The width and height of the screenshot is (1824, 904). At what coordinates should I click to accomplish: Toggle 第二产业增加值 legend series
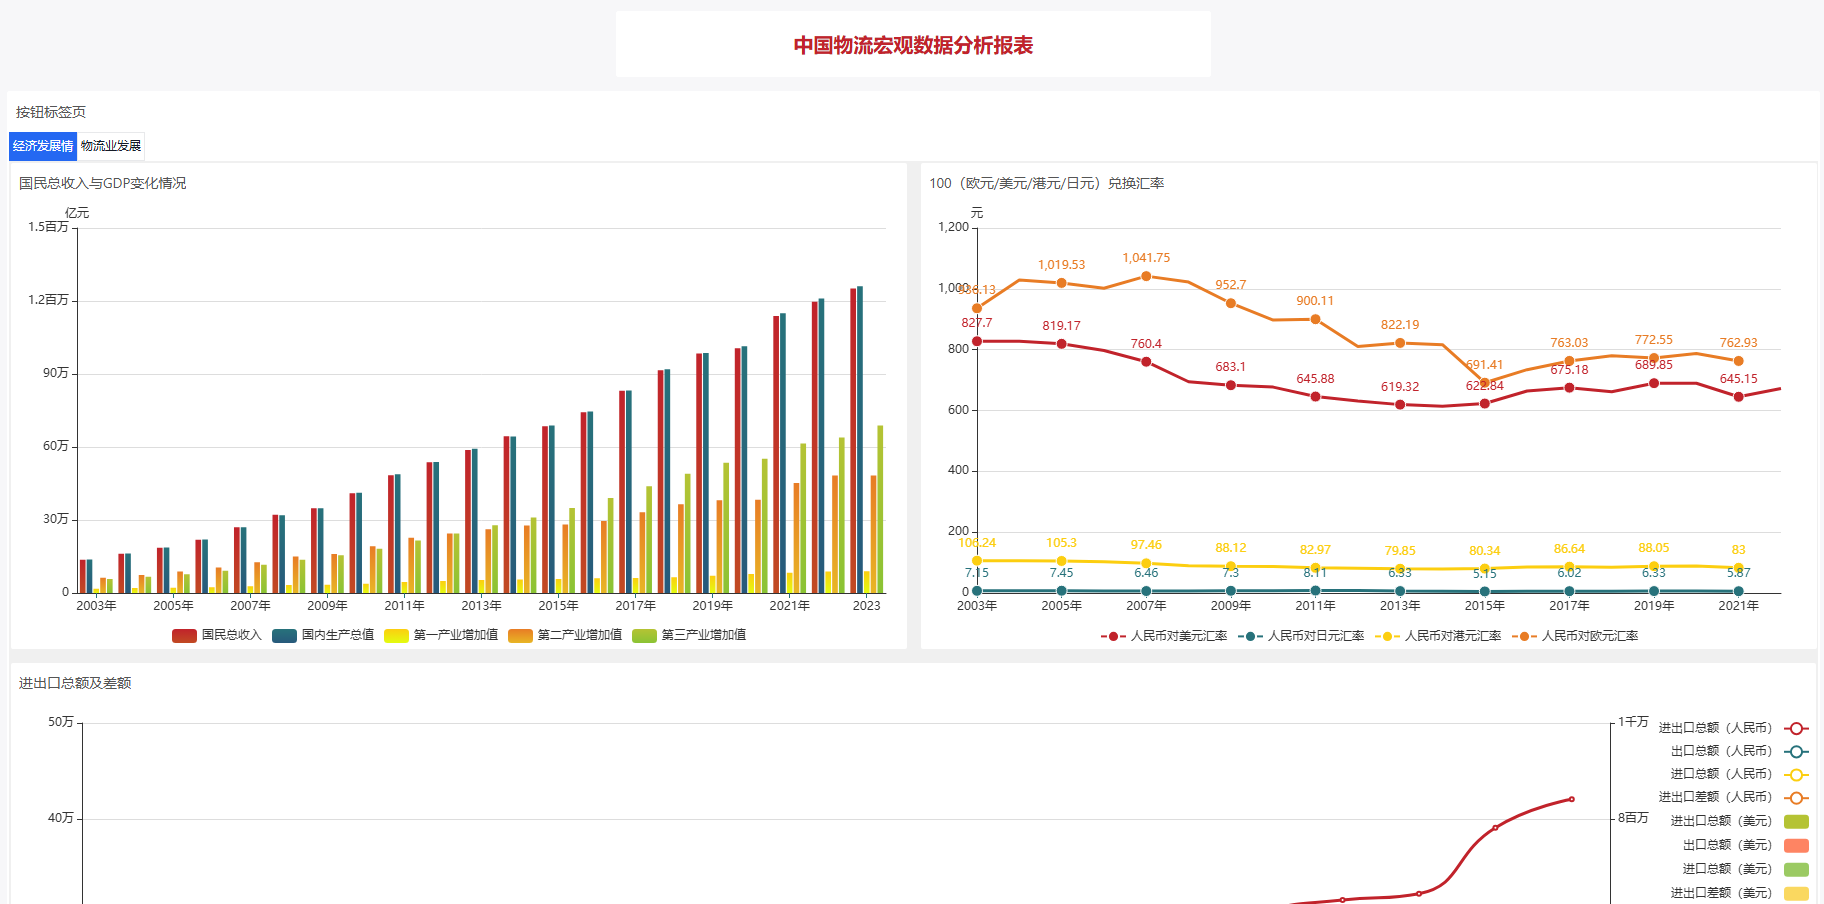565,635
